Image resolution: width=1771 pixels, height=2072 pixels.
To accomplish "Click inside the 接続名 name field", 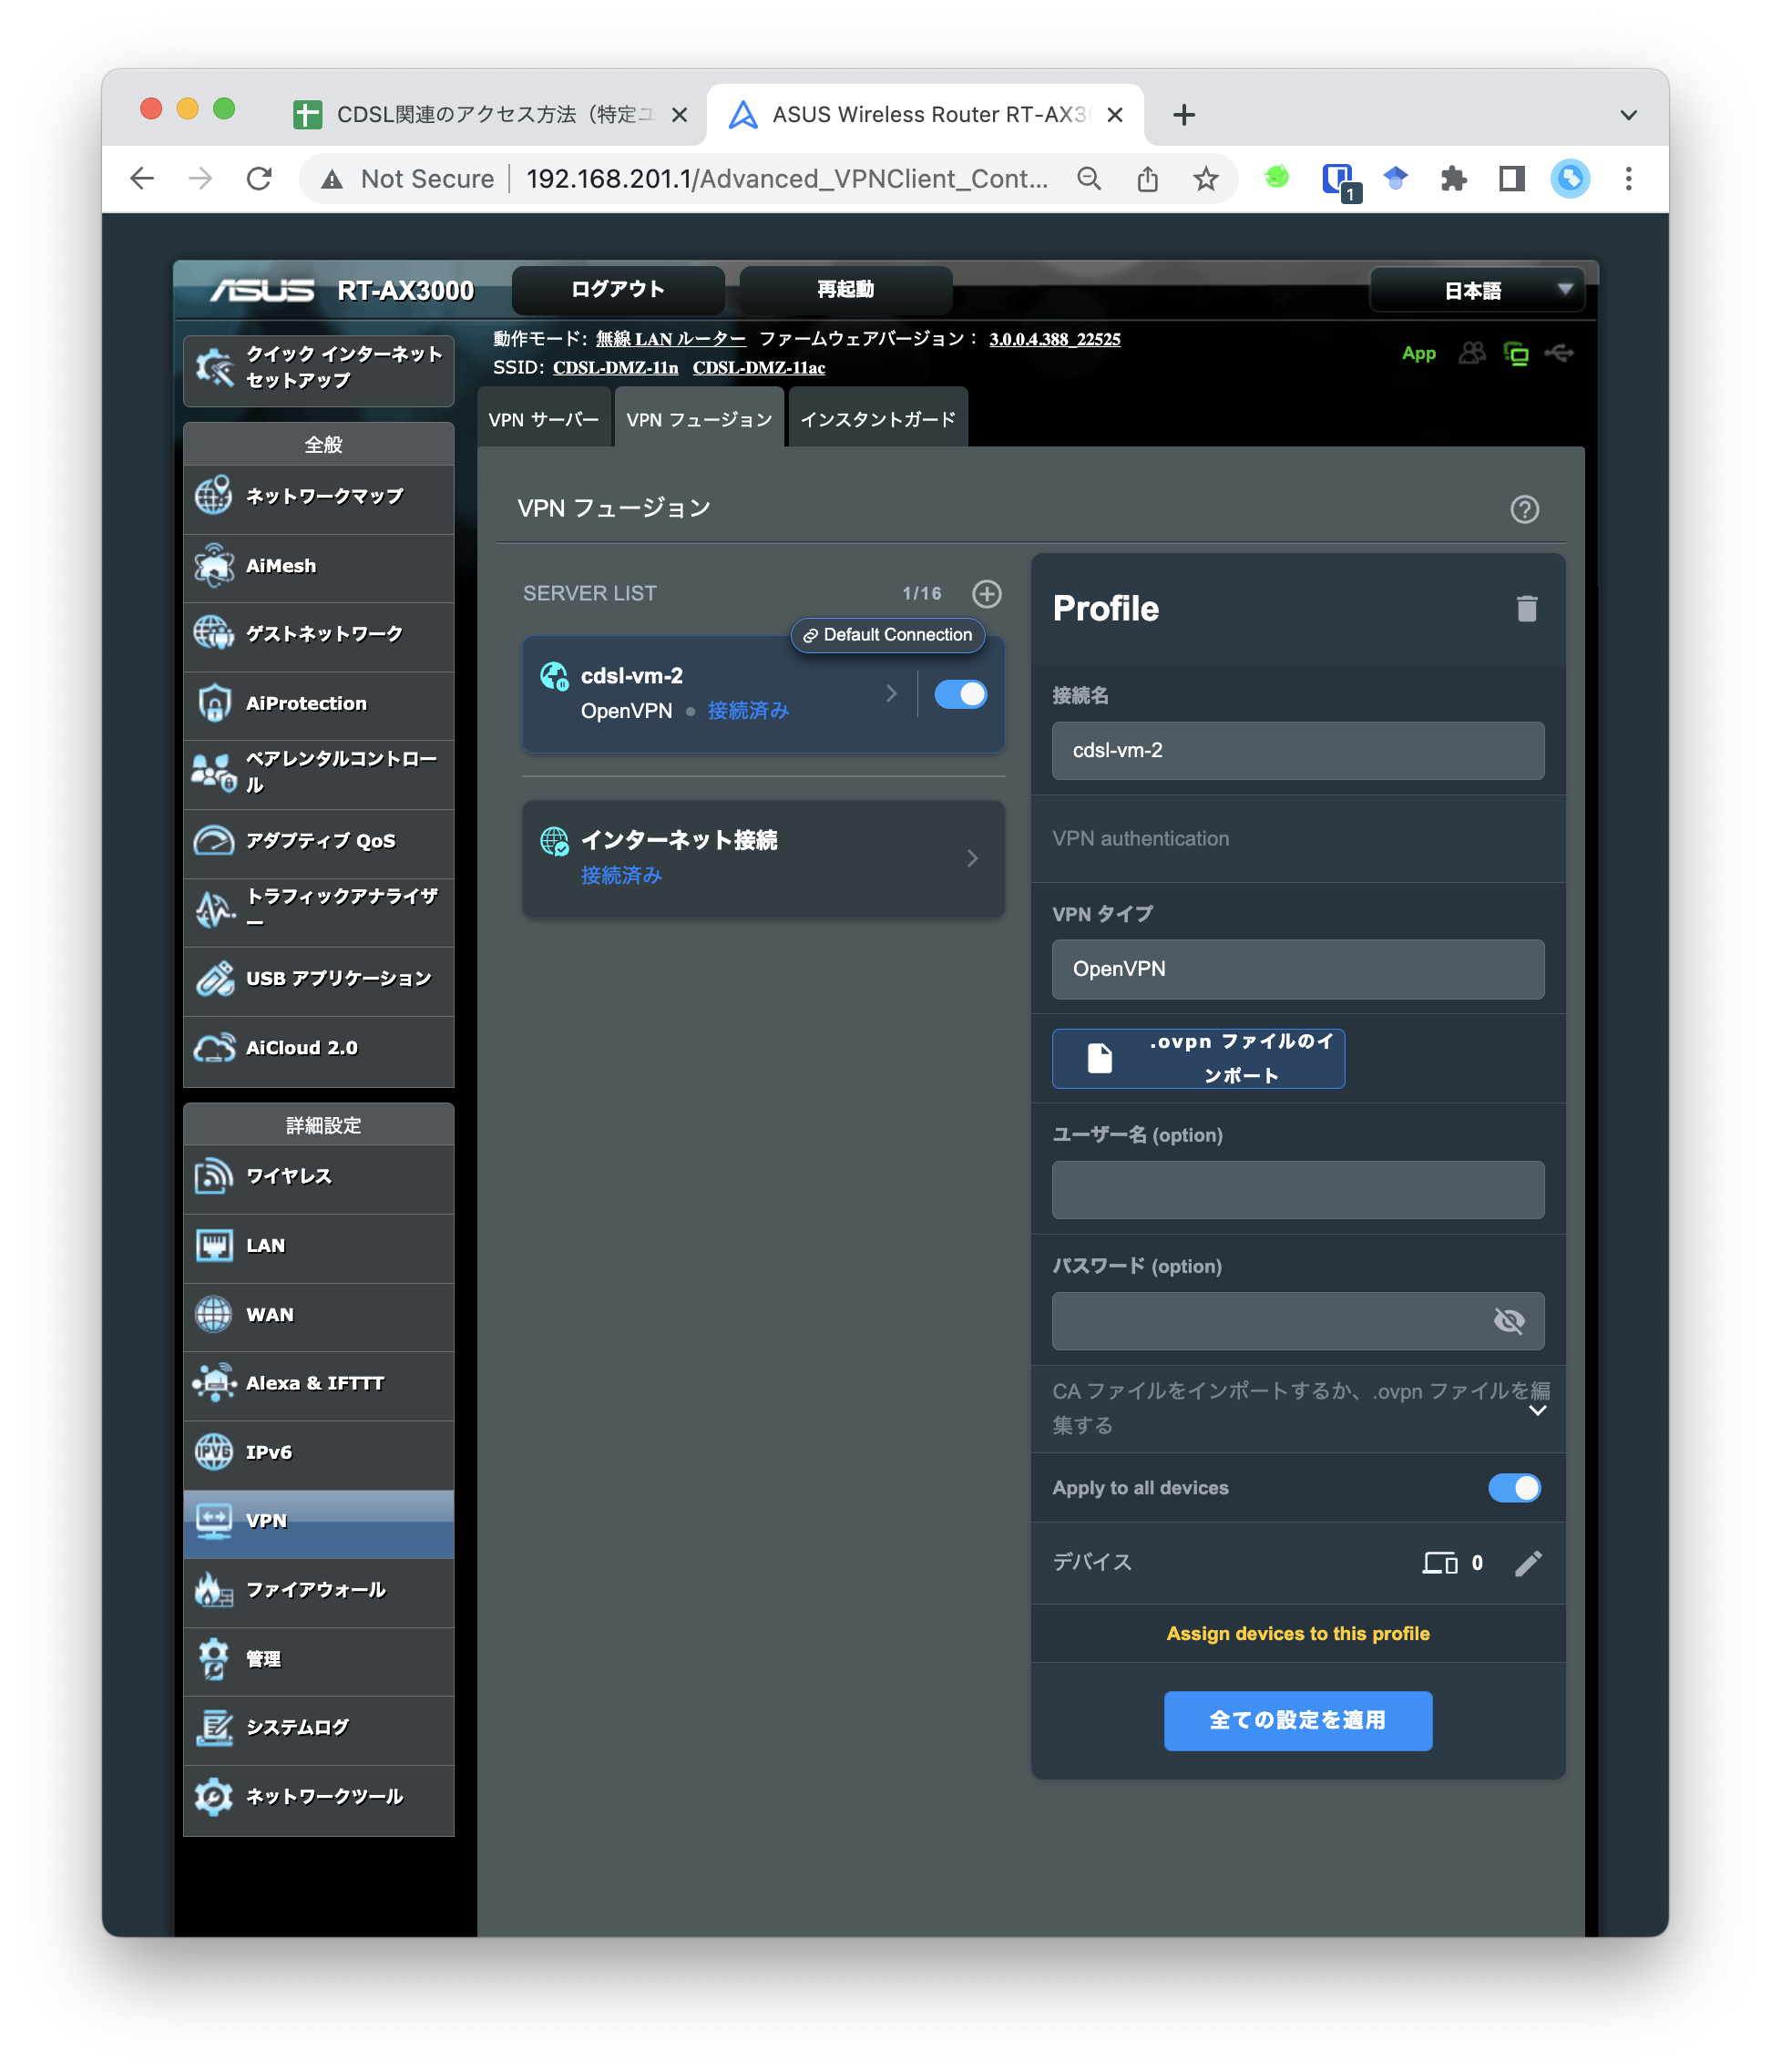I will [1297, 750].
